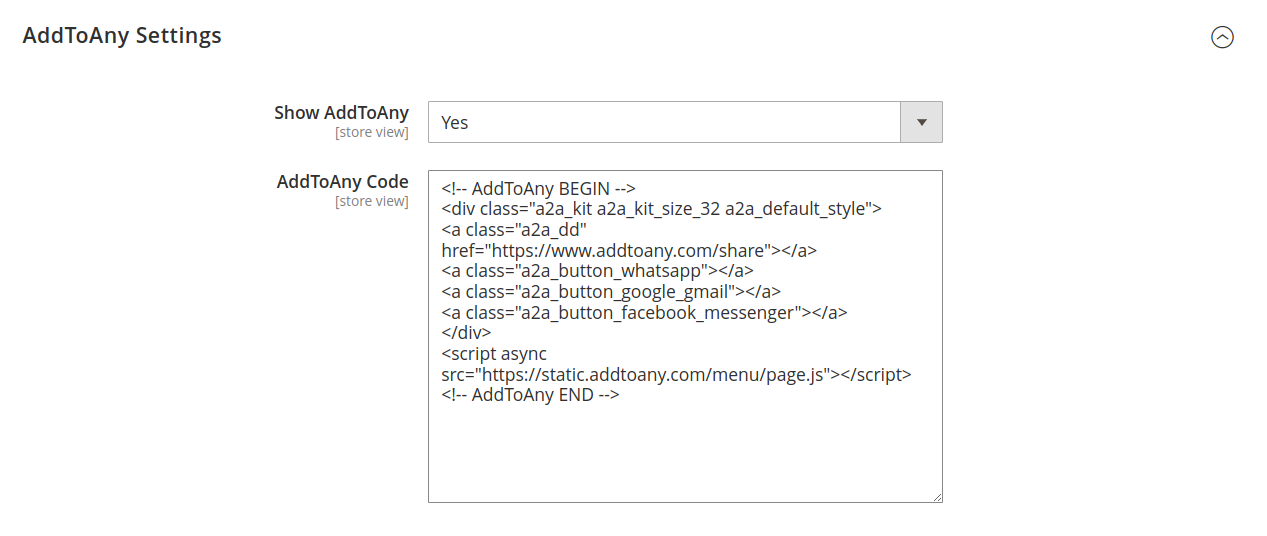Click the dropdown arrow beside Yes
This screenshot has height=536, width=1267.
coord(922,122)
